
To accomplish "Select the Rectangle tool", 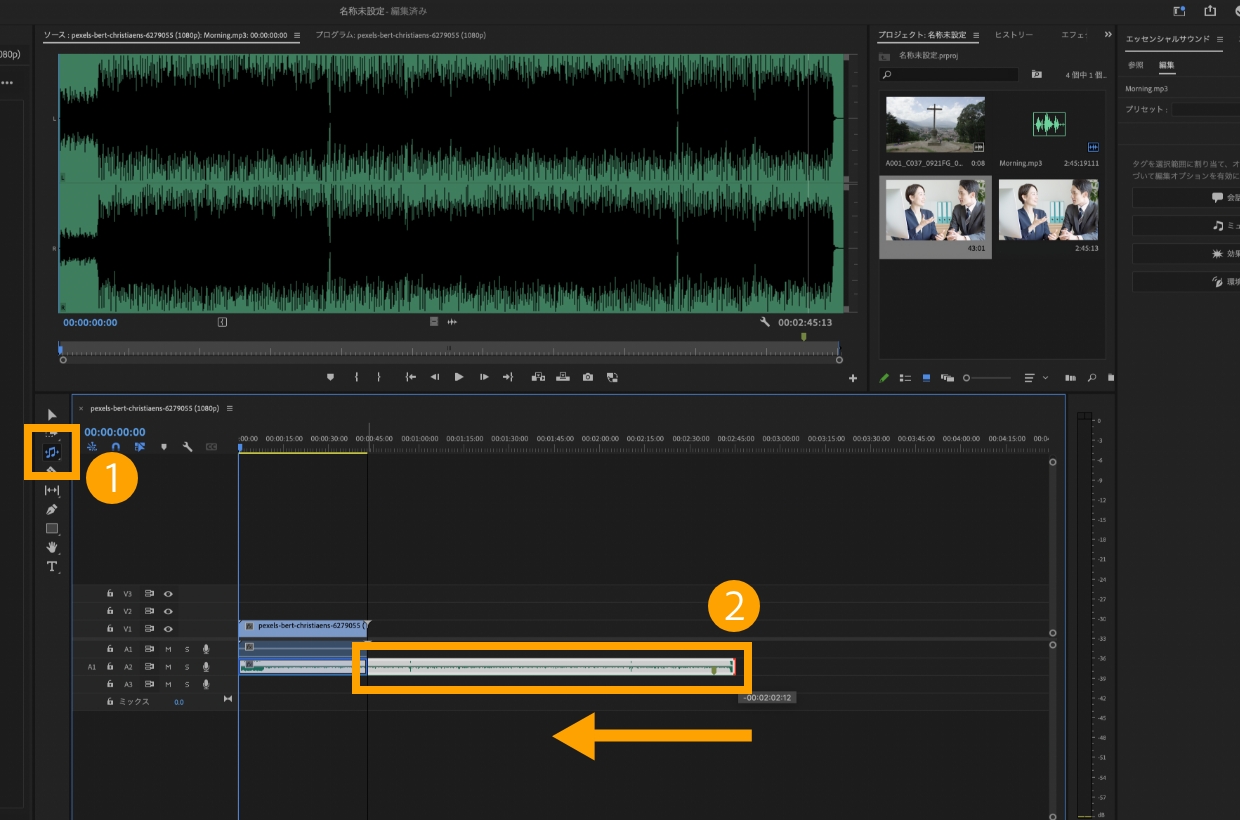I will tap(52, 528).
